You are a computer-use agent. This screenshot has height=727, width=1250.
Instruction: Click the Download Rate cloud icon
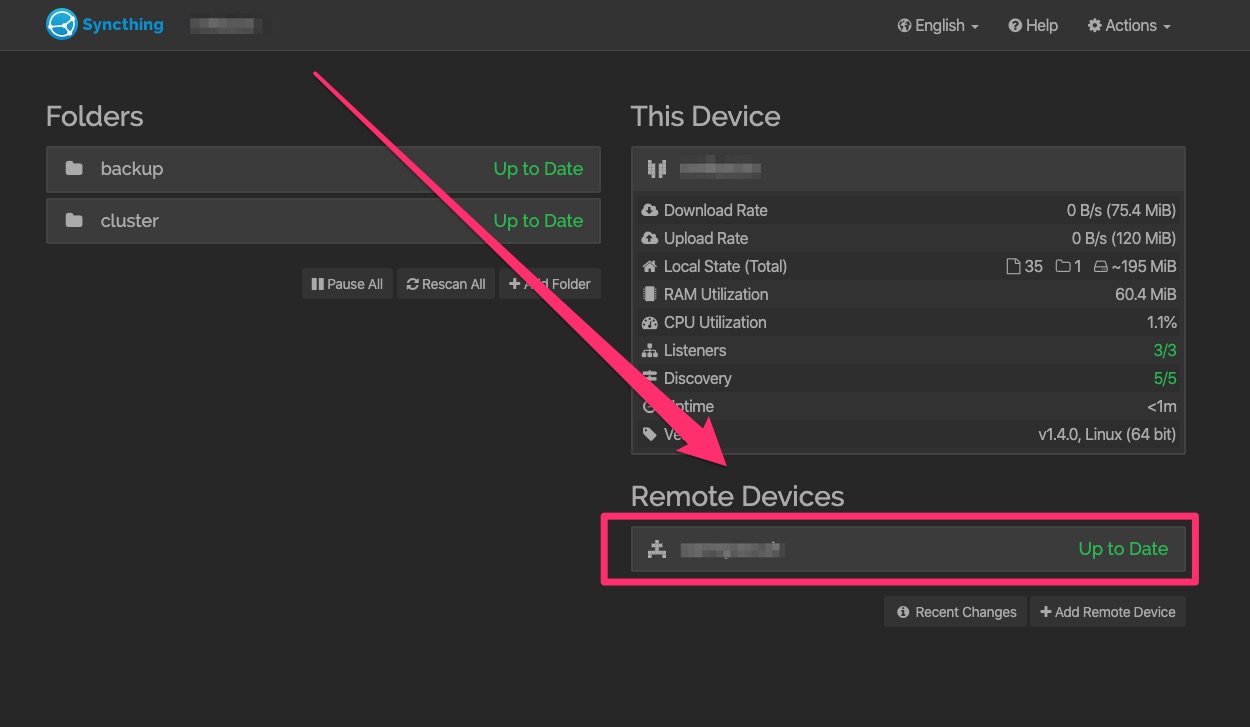point(650,211)
